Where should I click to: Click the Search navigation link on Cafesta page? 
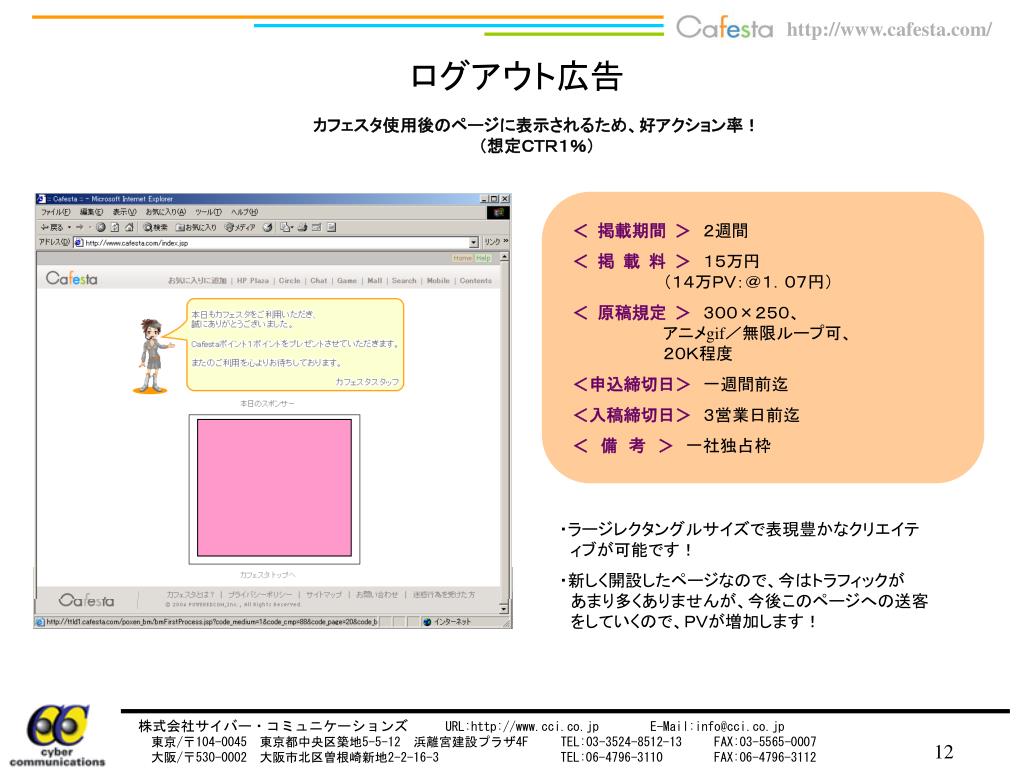pos(404,281)
